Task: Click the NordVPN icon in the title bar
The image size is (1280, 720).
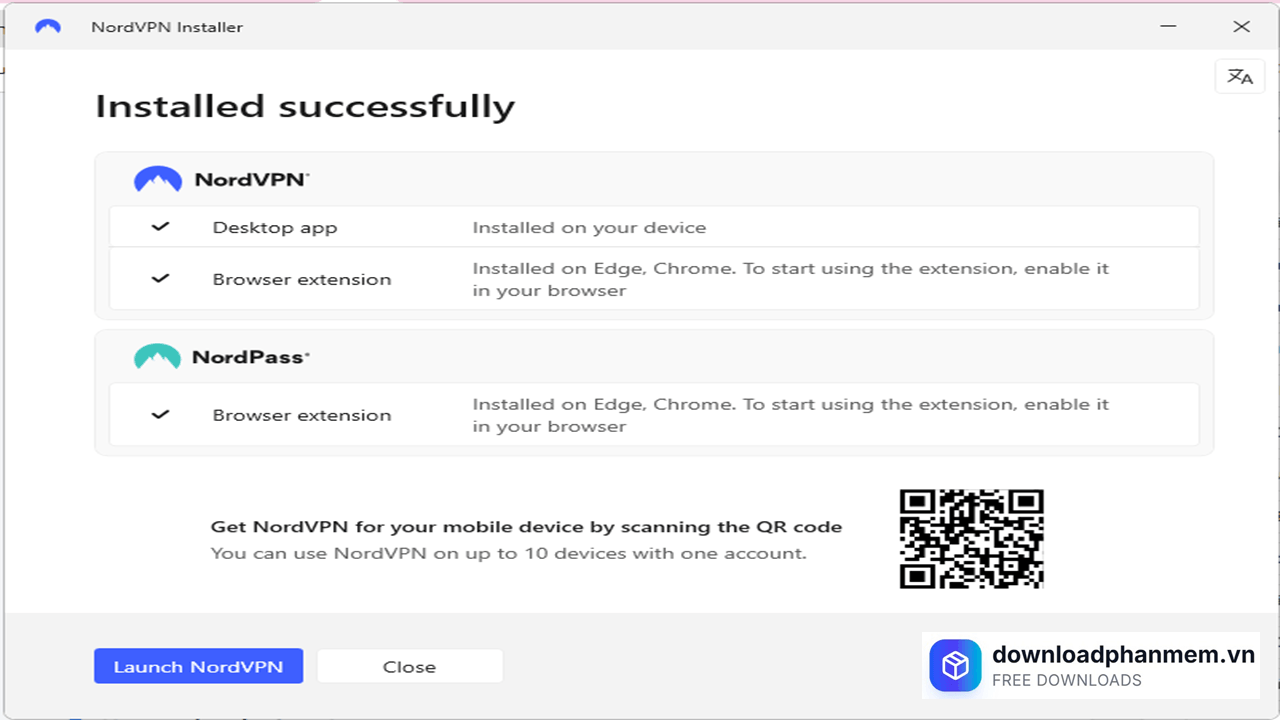Action: [47, 27]
